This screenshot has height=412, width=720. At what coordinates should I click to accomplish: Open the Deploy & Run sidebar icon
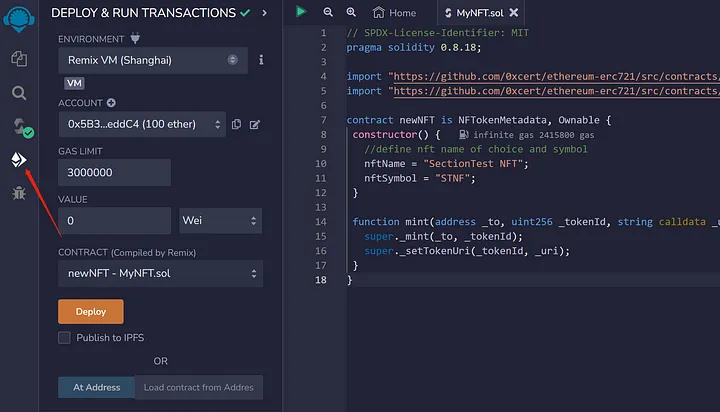pyautogui.click(x=18, y=160)
